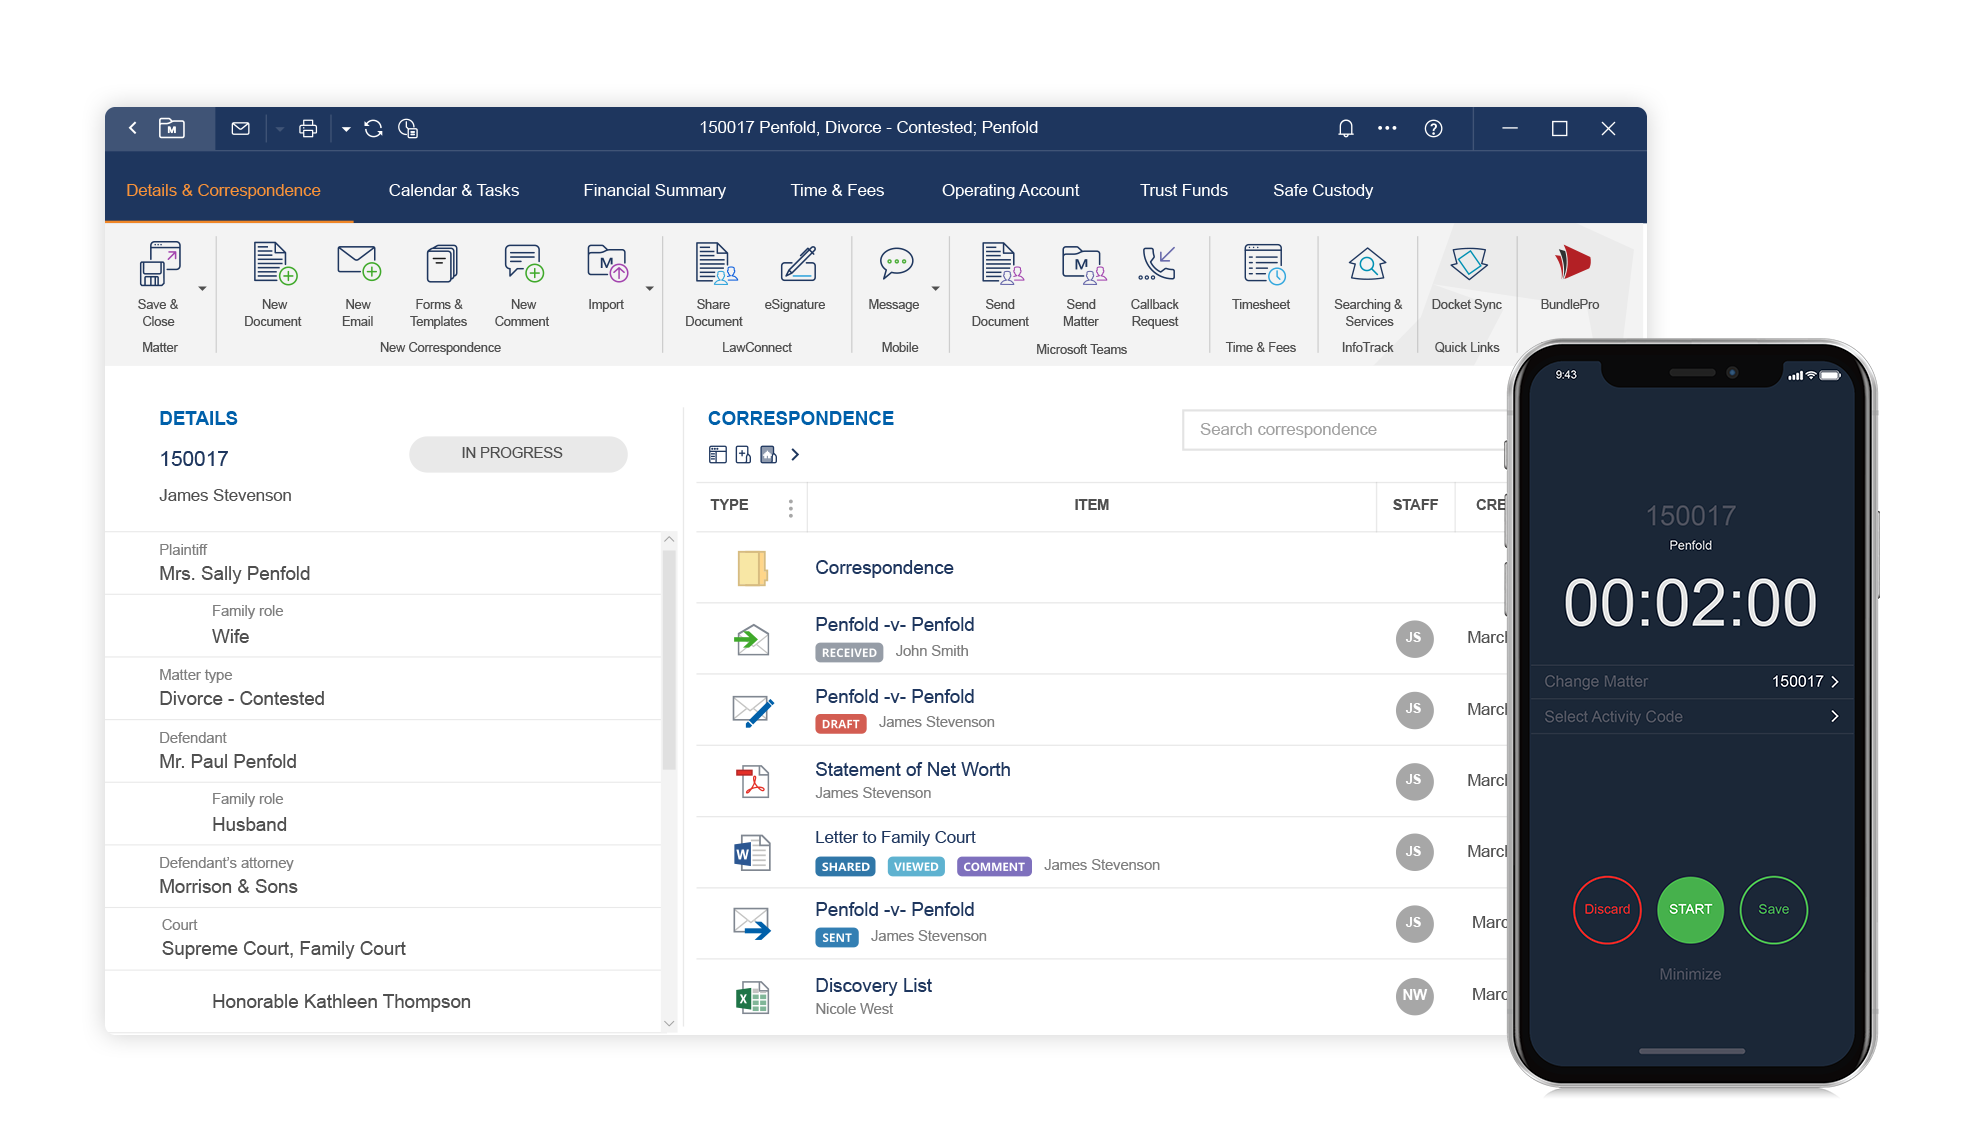
Task: Expand Select Activity Code on phone
Action: (x=1835, y=716)
